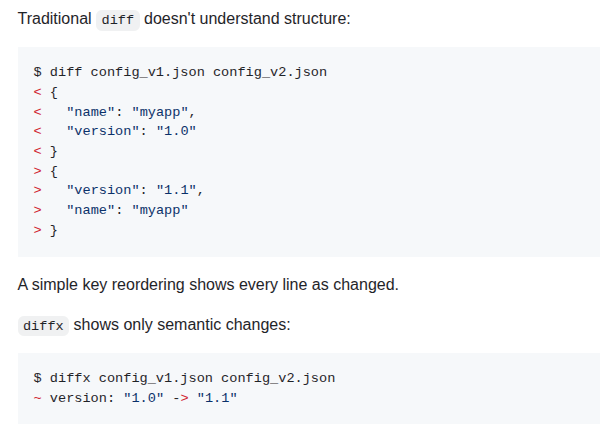Click the "A simple key reordering" sentence
The height and width of the screenshot is (438, 600).
[208, 284]
